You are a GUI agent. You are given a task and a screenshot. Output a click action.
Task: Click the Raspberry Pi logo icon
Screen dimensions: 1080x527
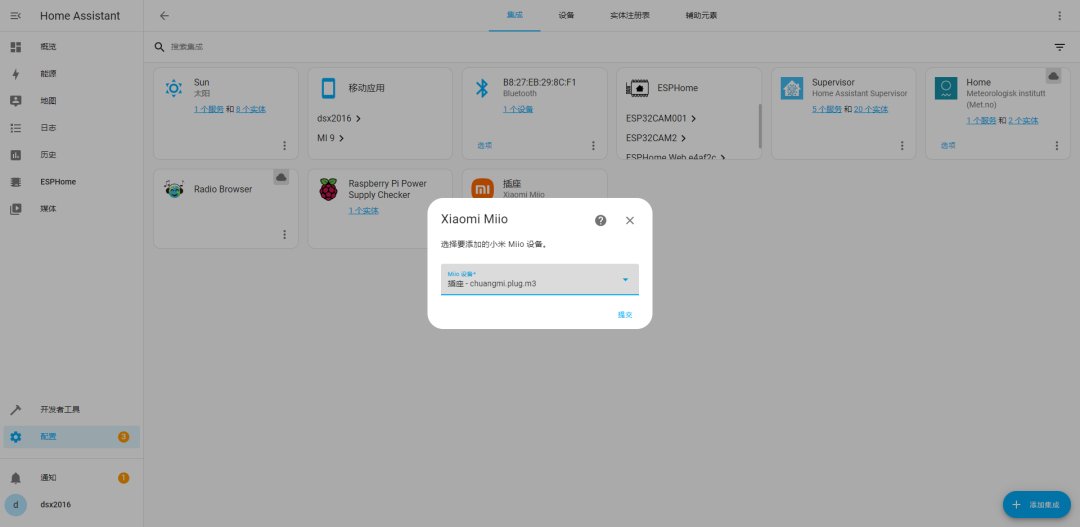point(329,189)
